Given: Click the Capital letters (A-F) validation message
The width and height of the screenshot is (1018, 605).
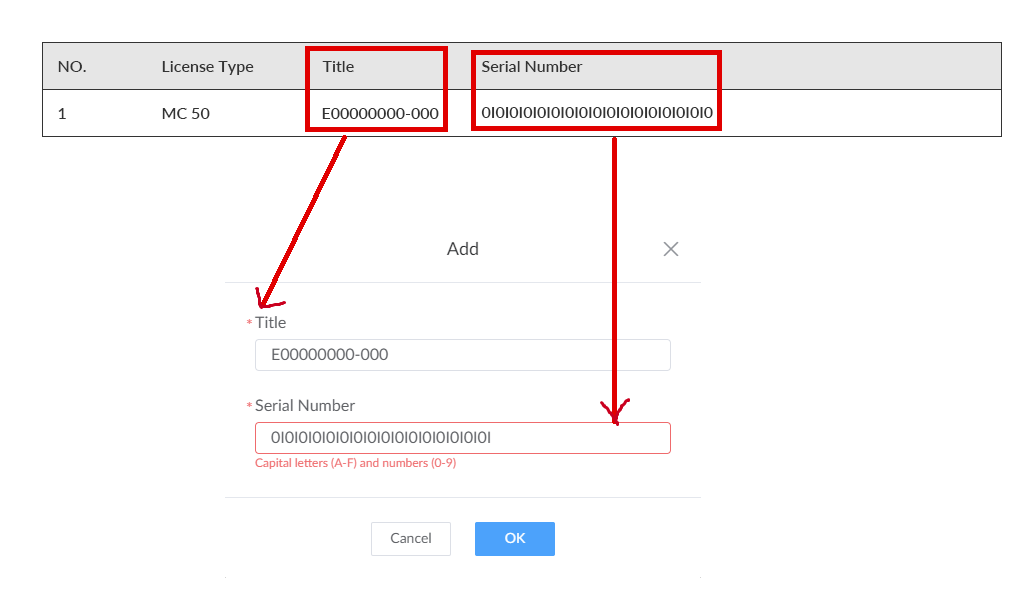Looking at the screenshot, I should [355, 463].
